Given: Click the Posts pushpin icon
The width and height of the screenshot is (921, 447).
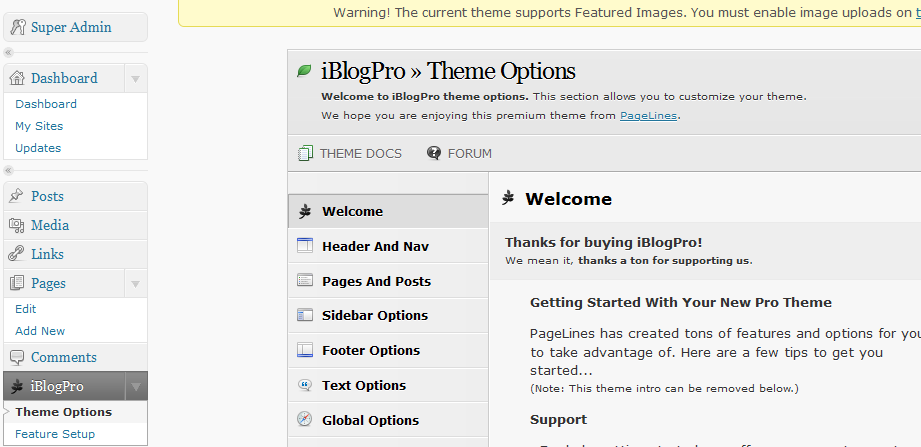Looking at the screenshot, I should 16,196.
